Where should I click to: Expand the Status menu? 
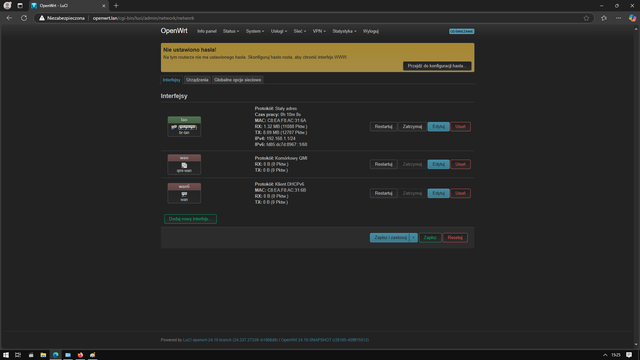pyautogui.click(x=231, y=31)
